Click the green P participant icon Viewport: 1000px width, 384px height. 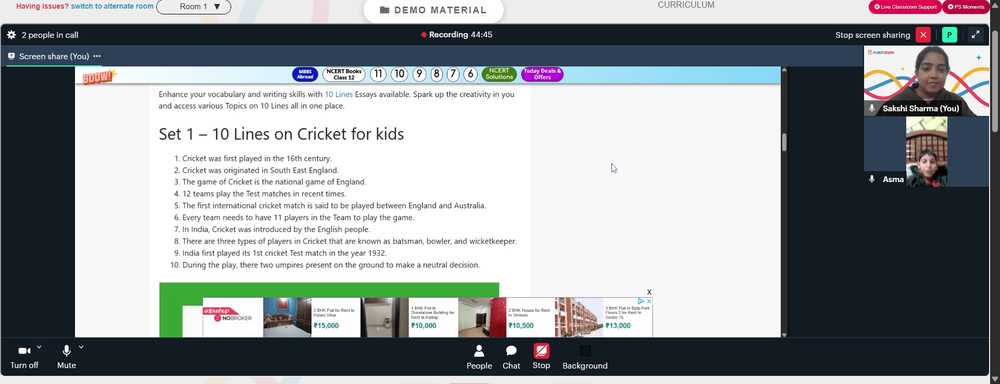(949, 35)
